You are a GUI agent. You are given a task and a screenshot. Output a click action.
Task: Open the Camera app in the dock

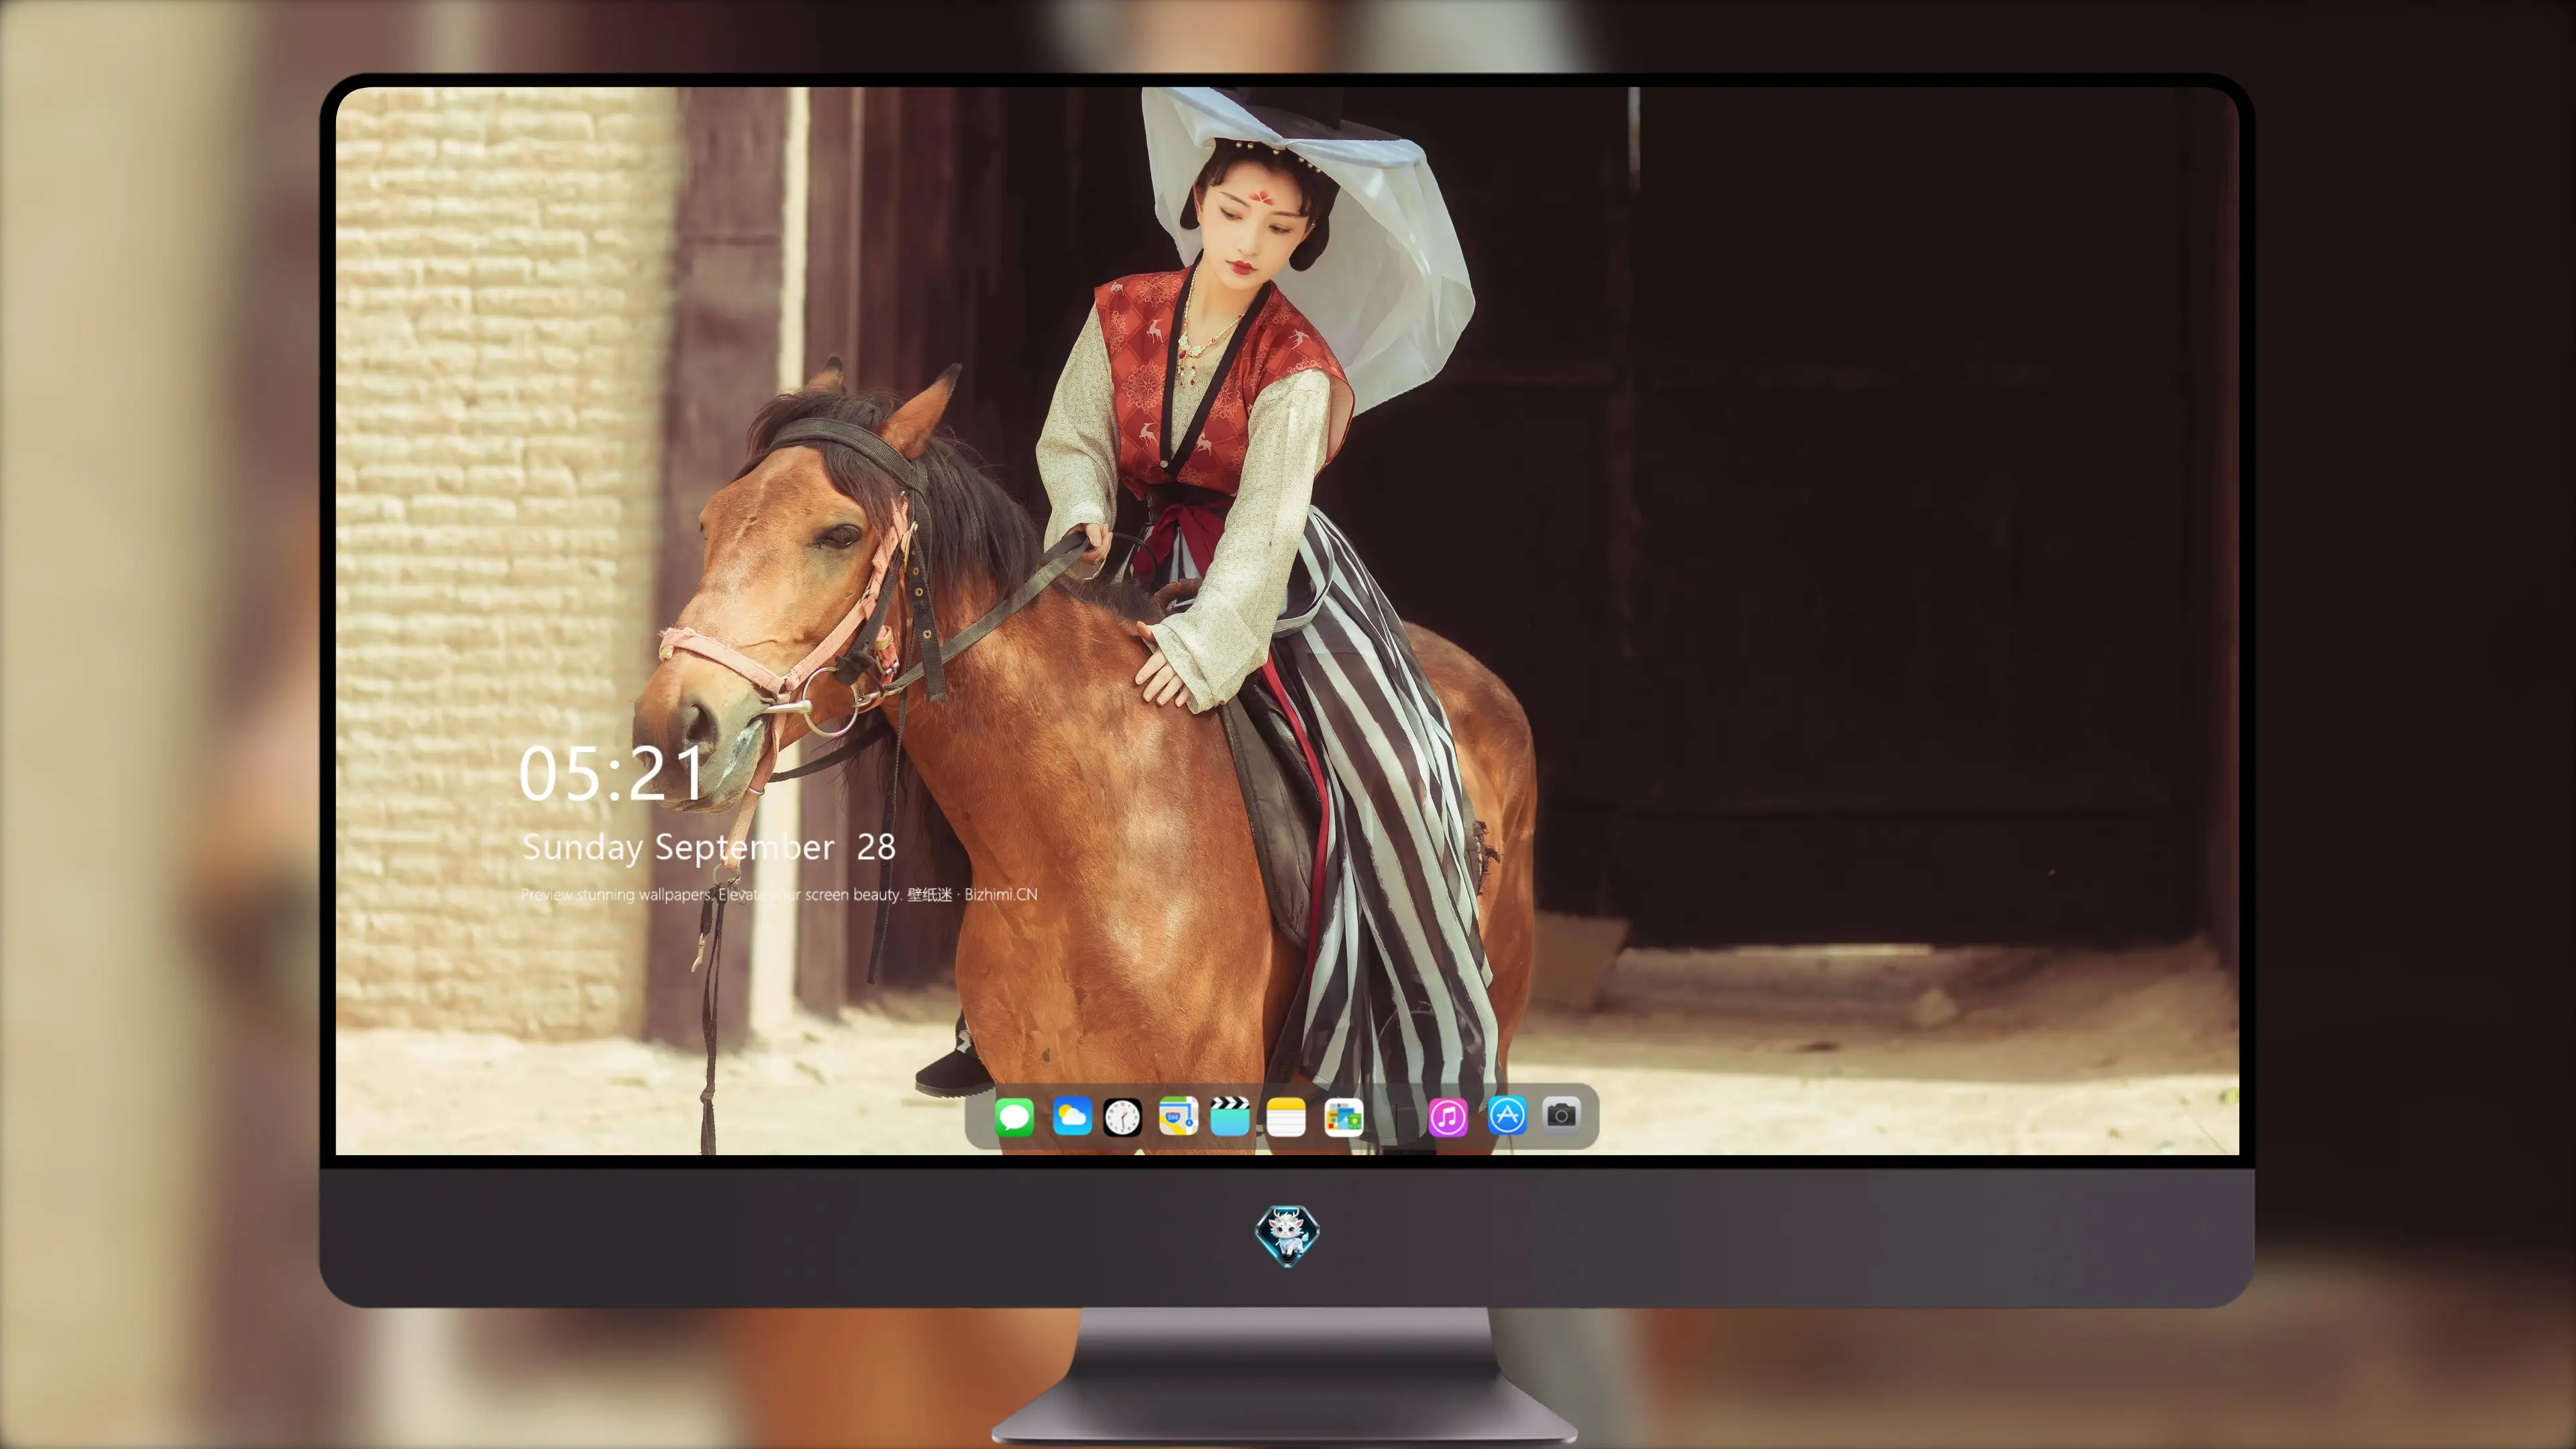[1561, 1114]
